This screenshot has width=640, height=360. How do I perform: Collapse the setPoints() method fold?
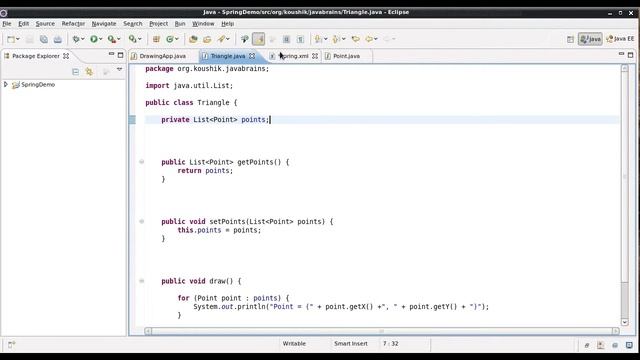click(x=142, y=221)
